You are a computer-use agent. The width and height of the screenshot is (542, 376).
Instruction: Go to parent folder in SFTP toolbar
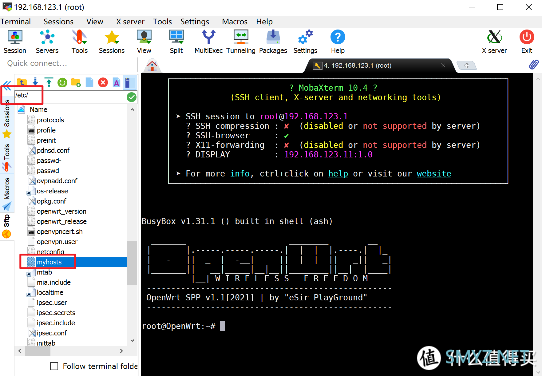pos(22,82)
